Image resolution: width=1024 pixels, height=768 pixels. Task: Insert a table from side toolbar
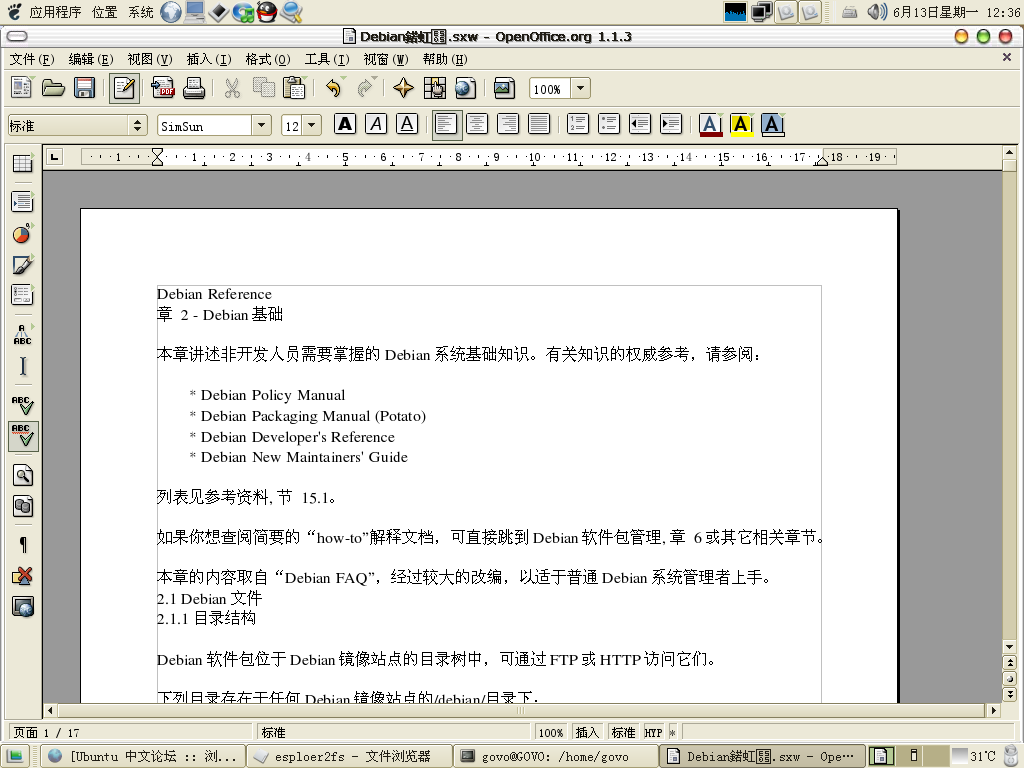tap(23, 163)
